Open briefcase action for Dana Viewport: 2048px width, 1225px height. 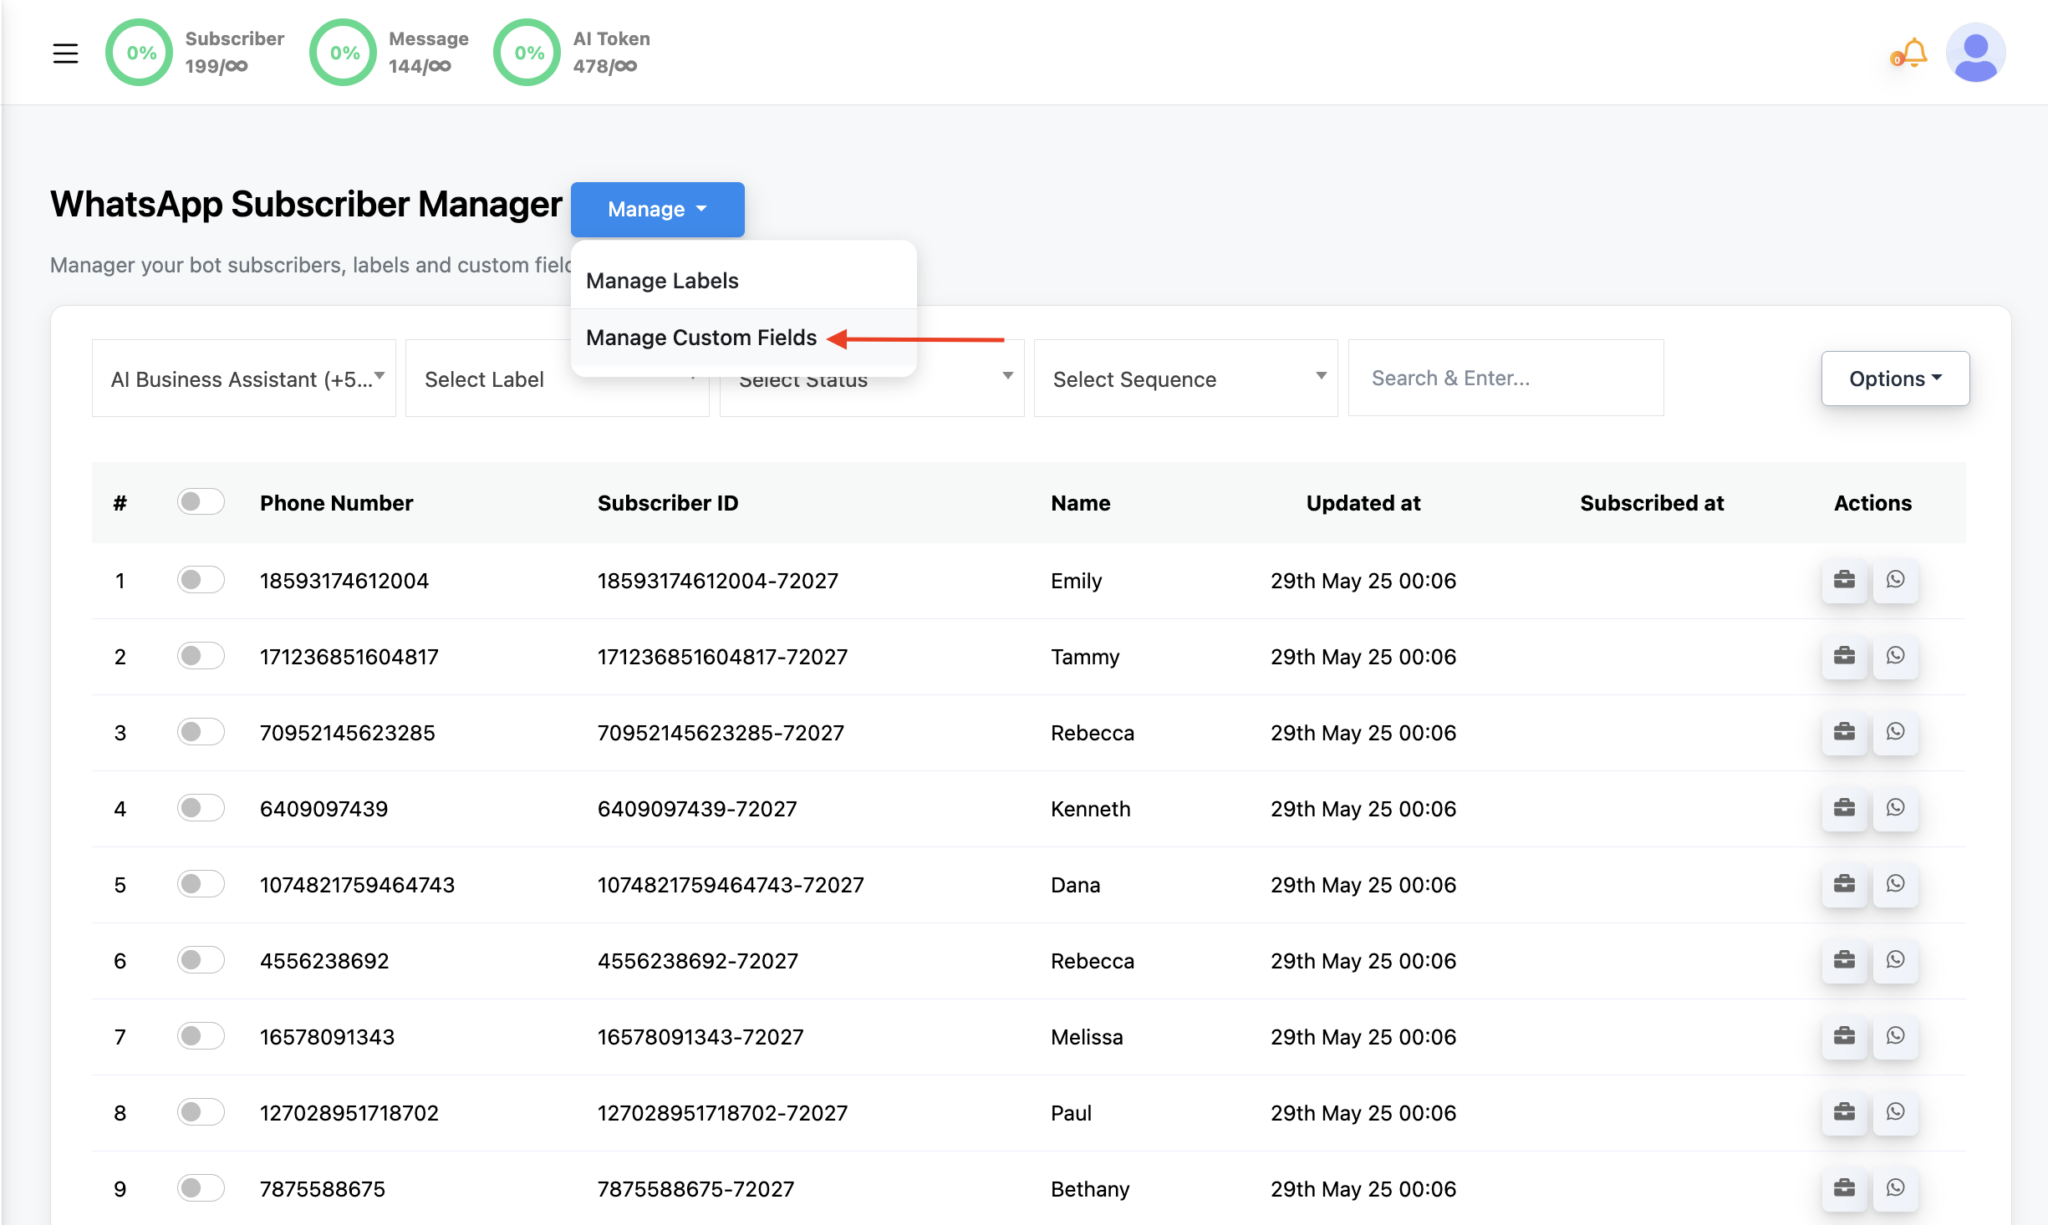(1844, 884)
